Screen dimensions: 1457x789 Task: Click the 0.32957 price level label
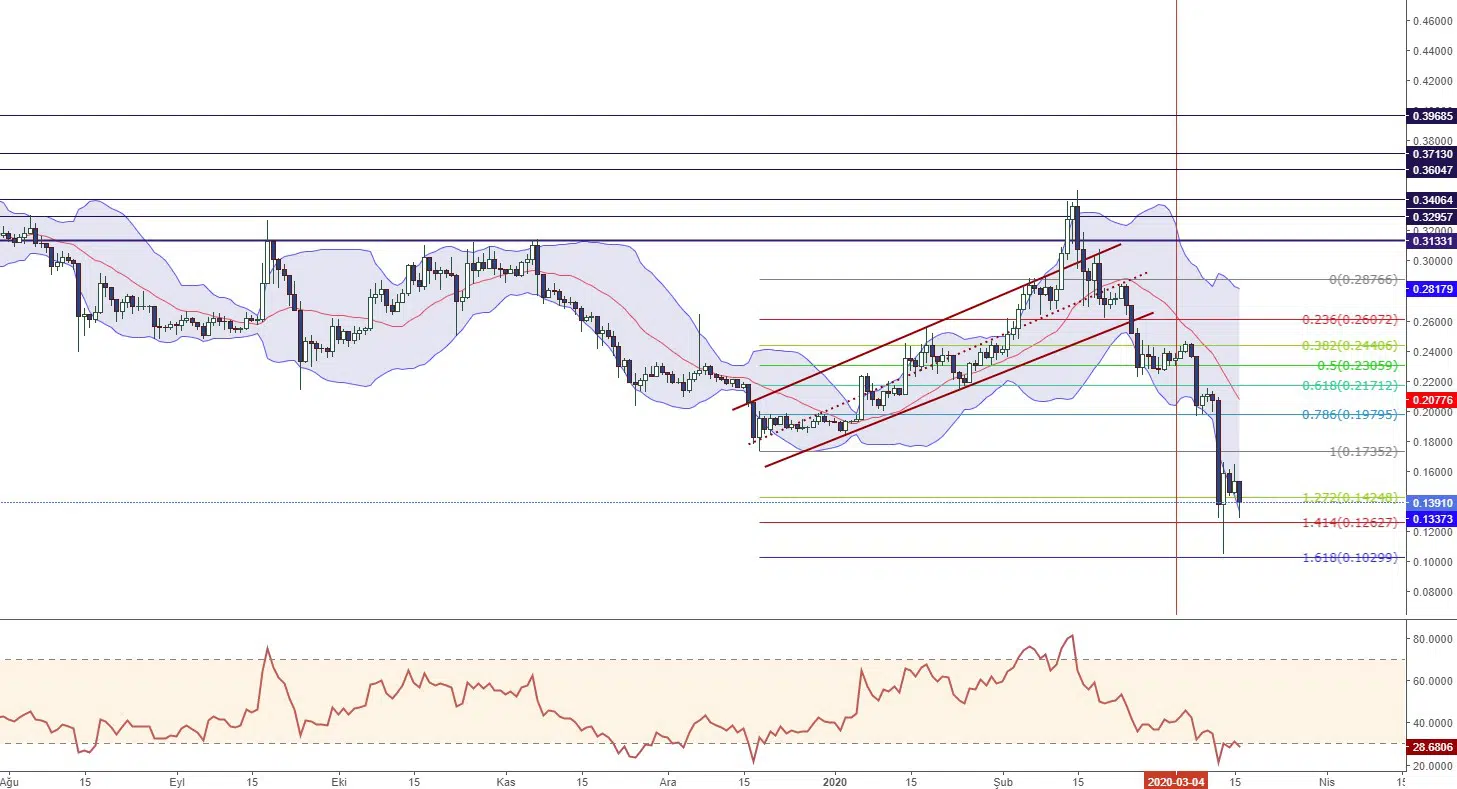point(1430,217)
